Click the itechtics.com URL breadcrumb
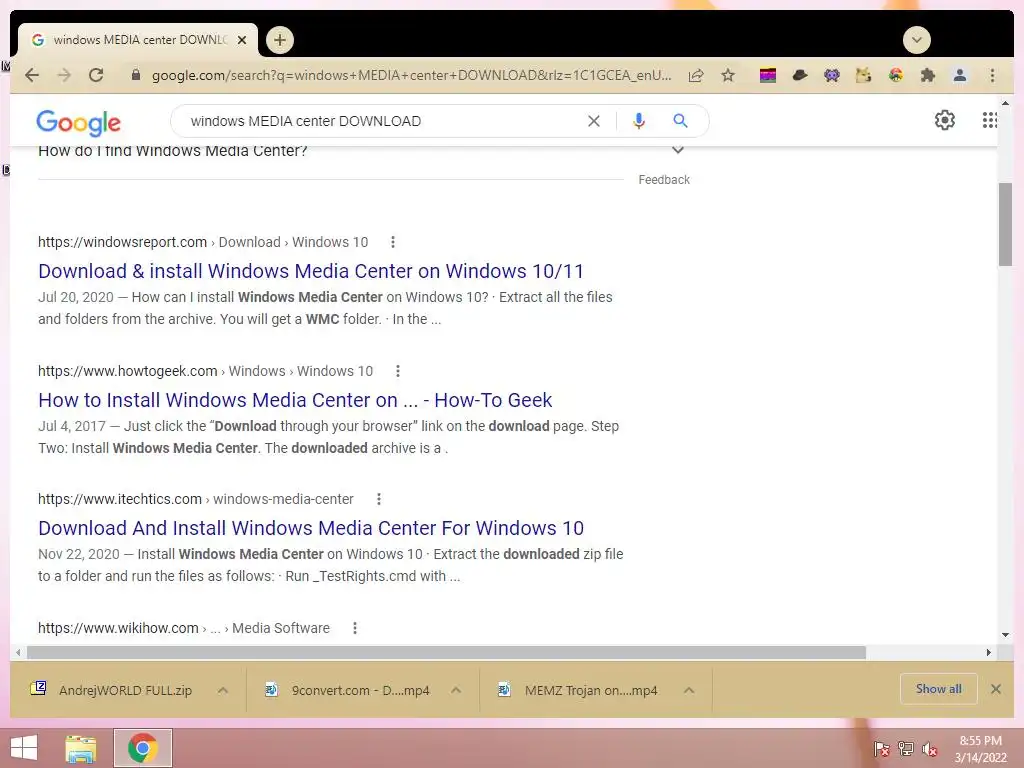The image size is (1024, 768). click(x=196, y=499)
